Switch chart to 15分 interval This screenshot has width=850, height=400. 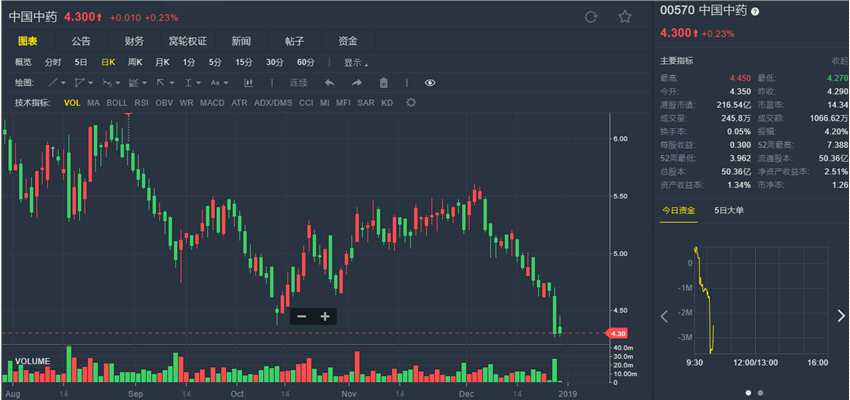coord(244,63)
